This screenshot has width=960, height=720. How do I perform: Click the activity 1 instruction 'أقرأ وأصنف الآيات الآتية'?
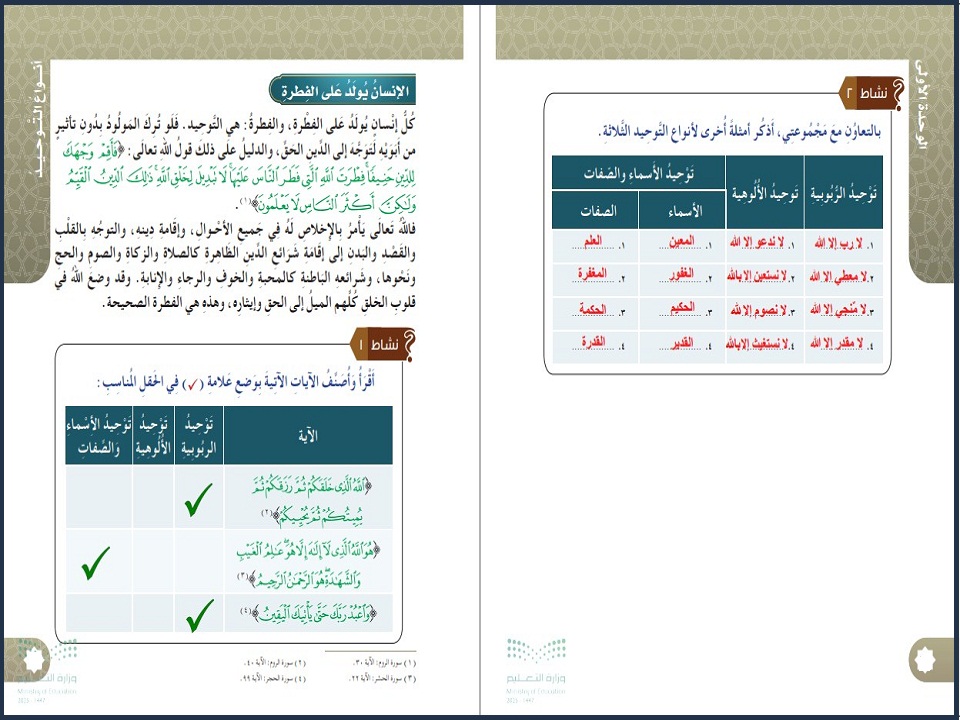(236, 383)
